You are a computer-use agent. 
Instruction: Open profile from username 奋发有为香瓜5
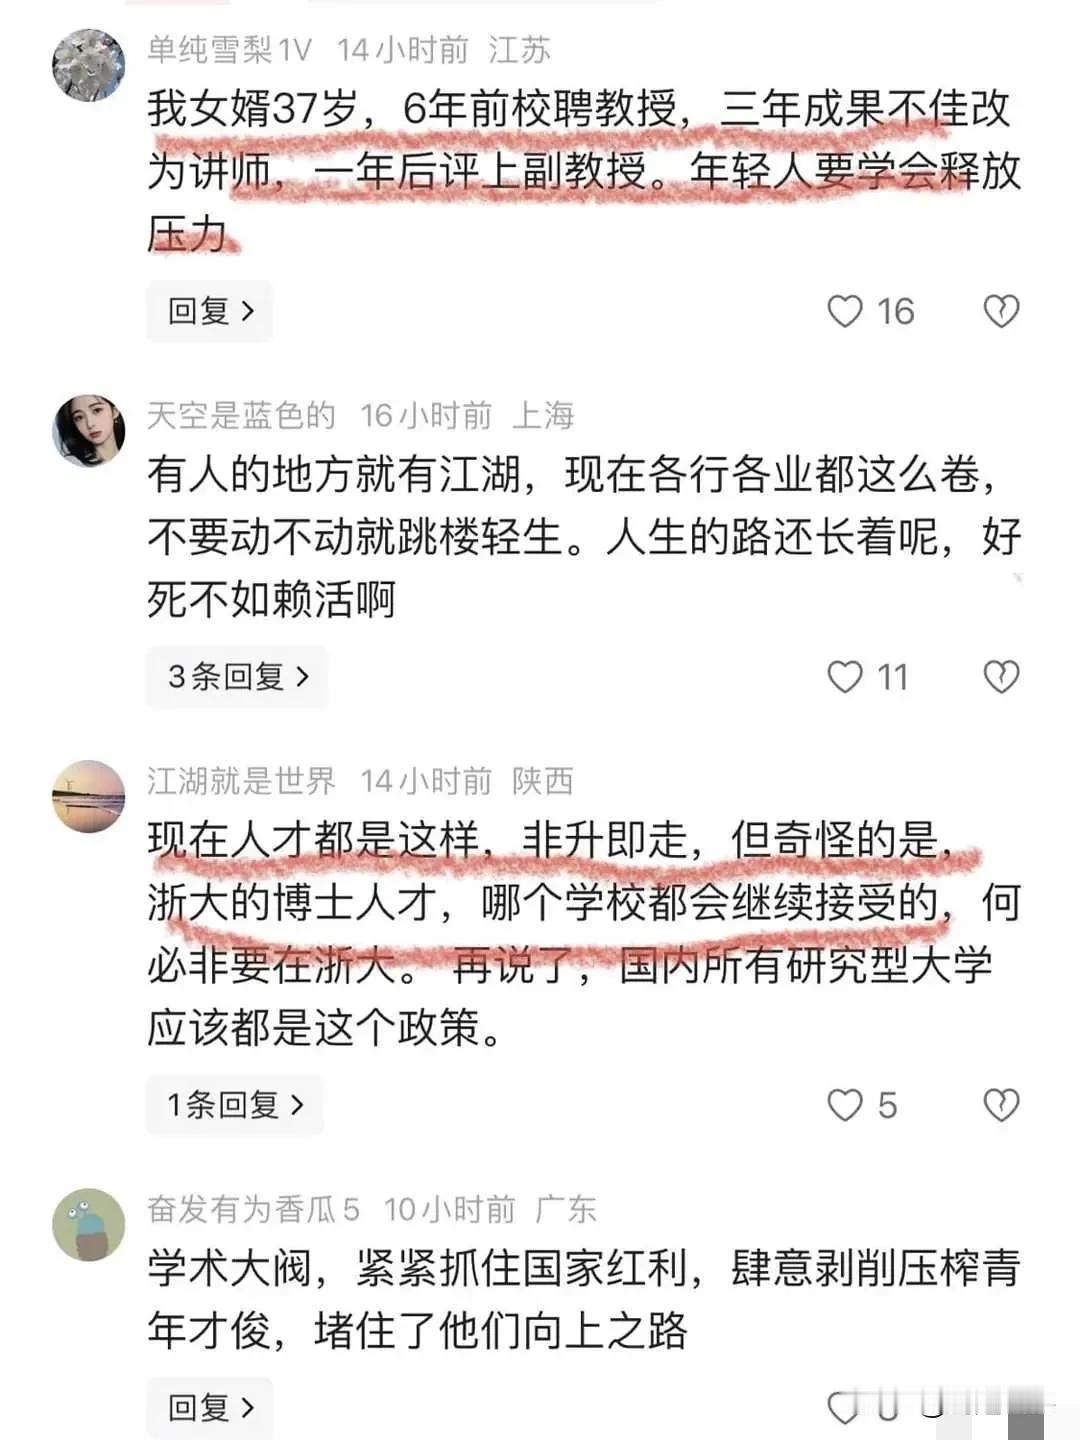[x=253, y=1209]
